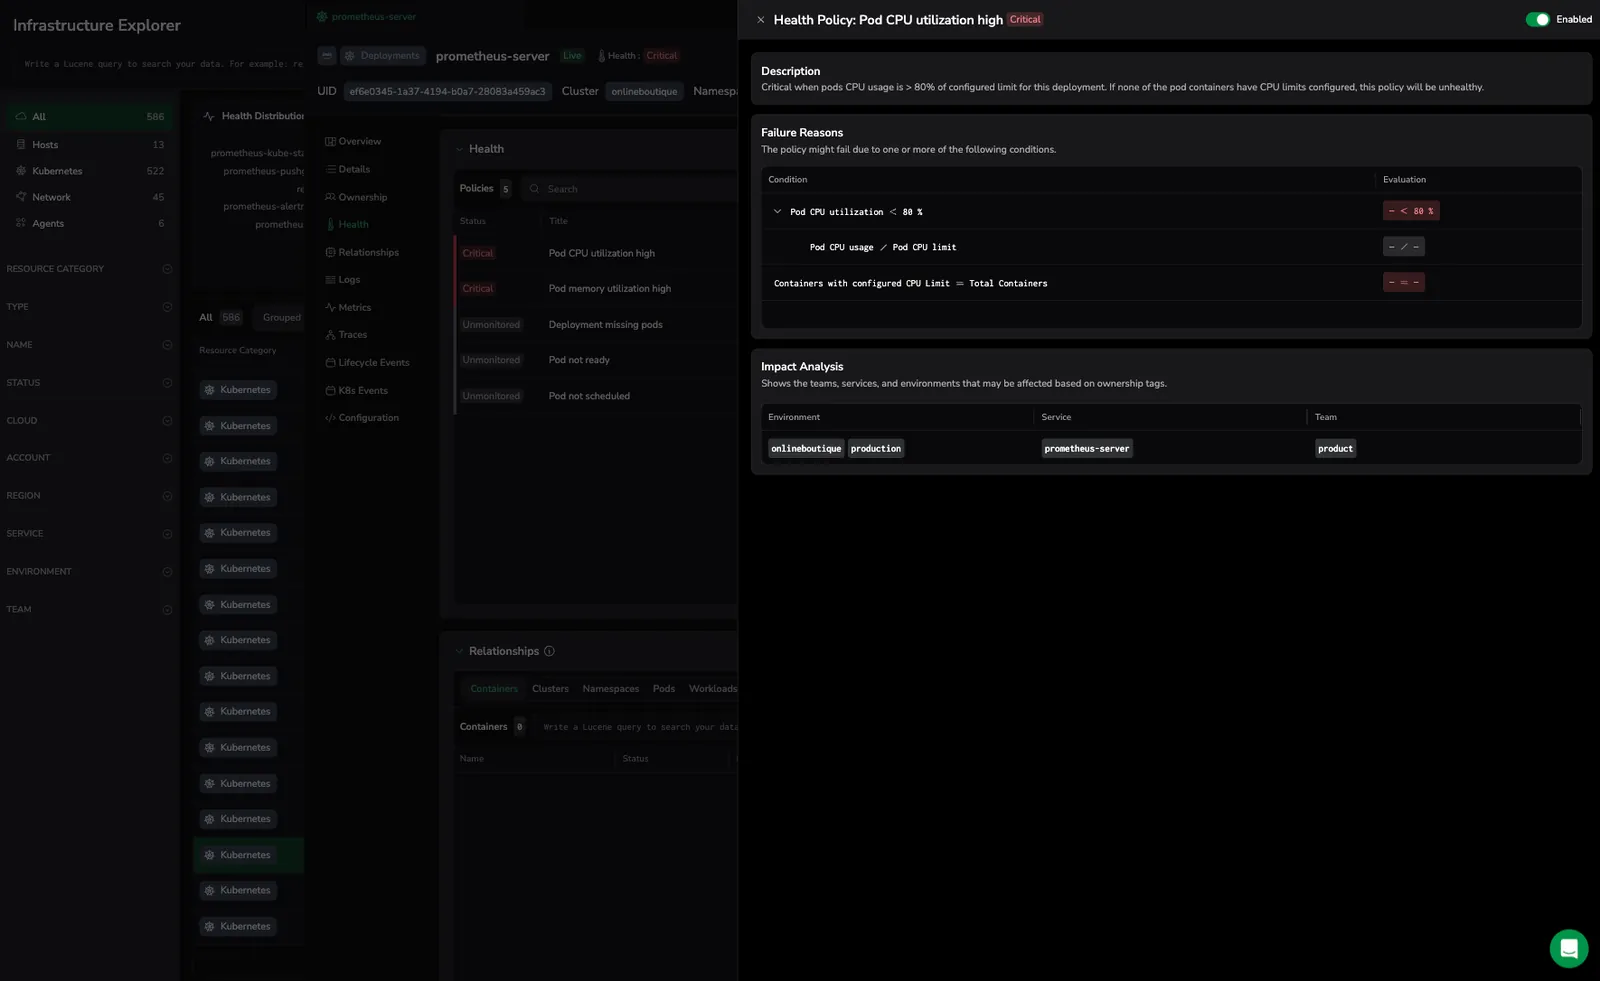The width and height of the screenshot is (1600, 981).
Task: Open the Details tab
Action: (348, 170)
